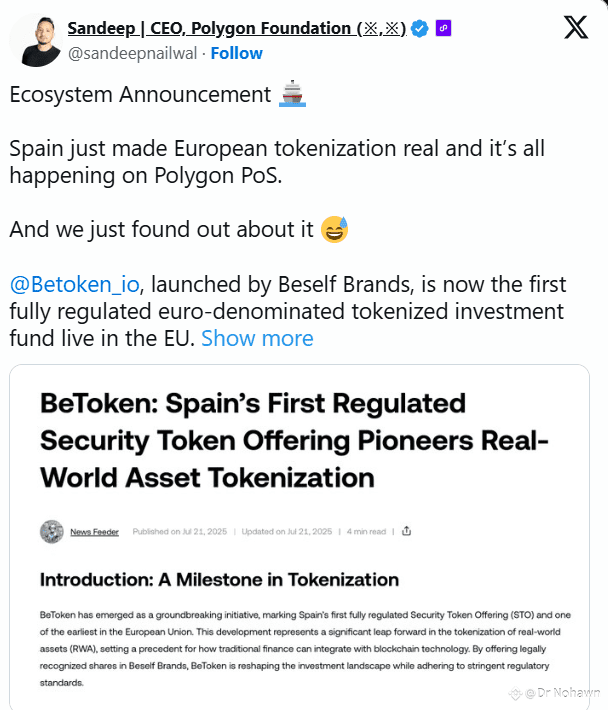
Task: Open the Sandeep CEO Polygon Foundation display name
Action: (236, 29)
